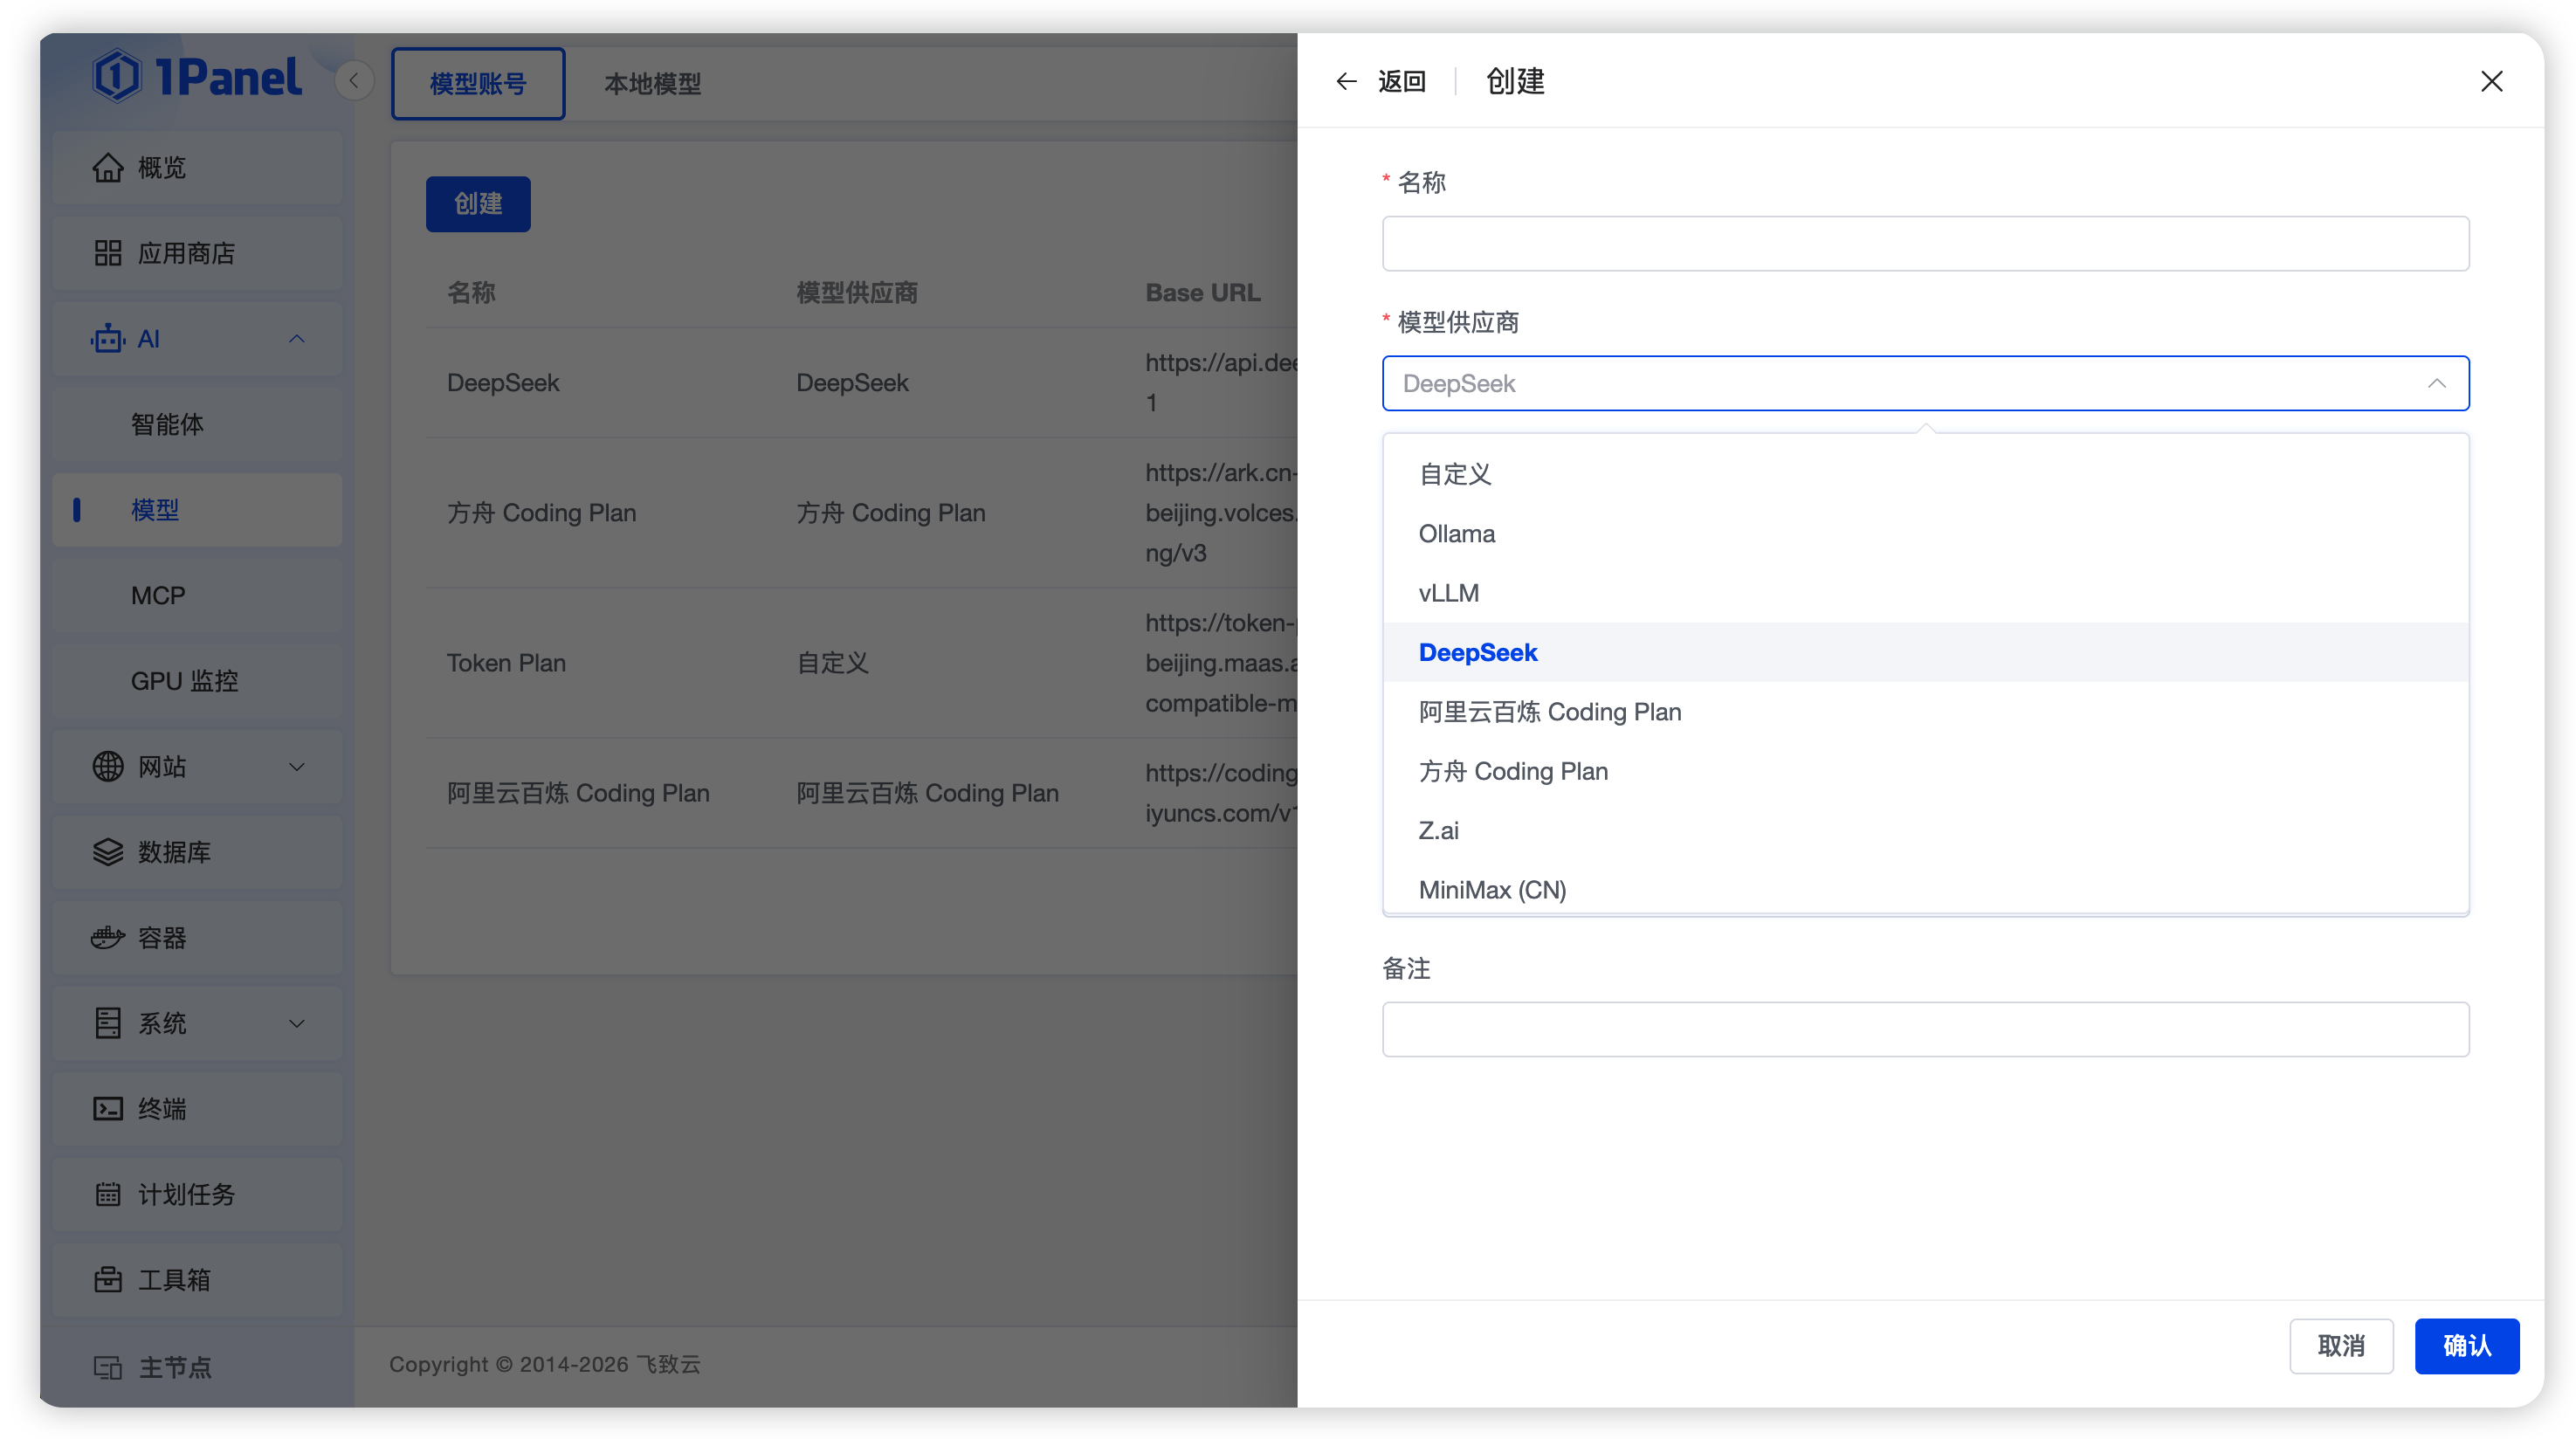Choose Ollama from the provider list
Viewport: 2576px width, 1439px height.
click(1925, 534)
